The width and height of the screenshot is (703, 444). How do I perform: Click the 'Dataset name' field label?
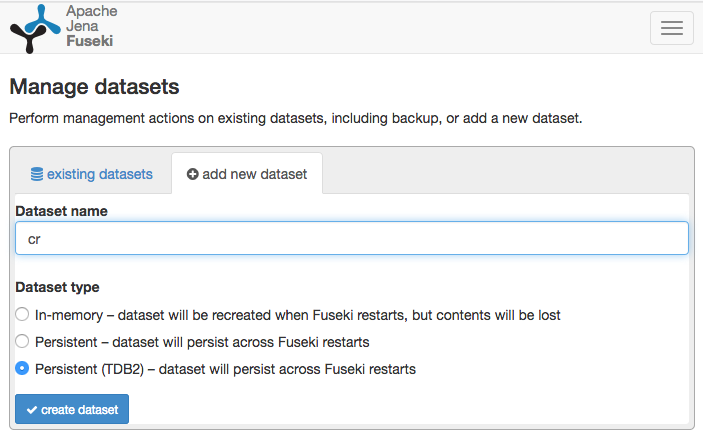point(61,211)
